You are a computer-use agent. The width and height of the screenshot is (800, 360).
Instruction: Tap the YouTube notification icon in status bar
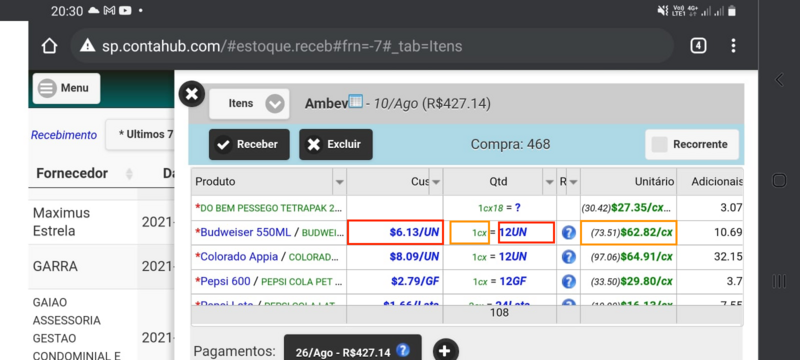point(125,11)
